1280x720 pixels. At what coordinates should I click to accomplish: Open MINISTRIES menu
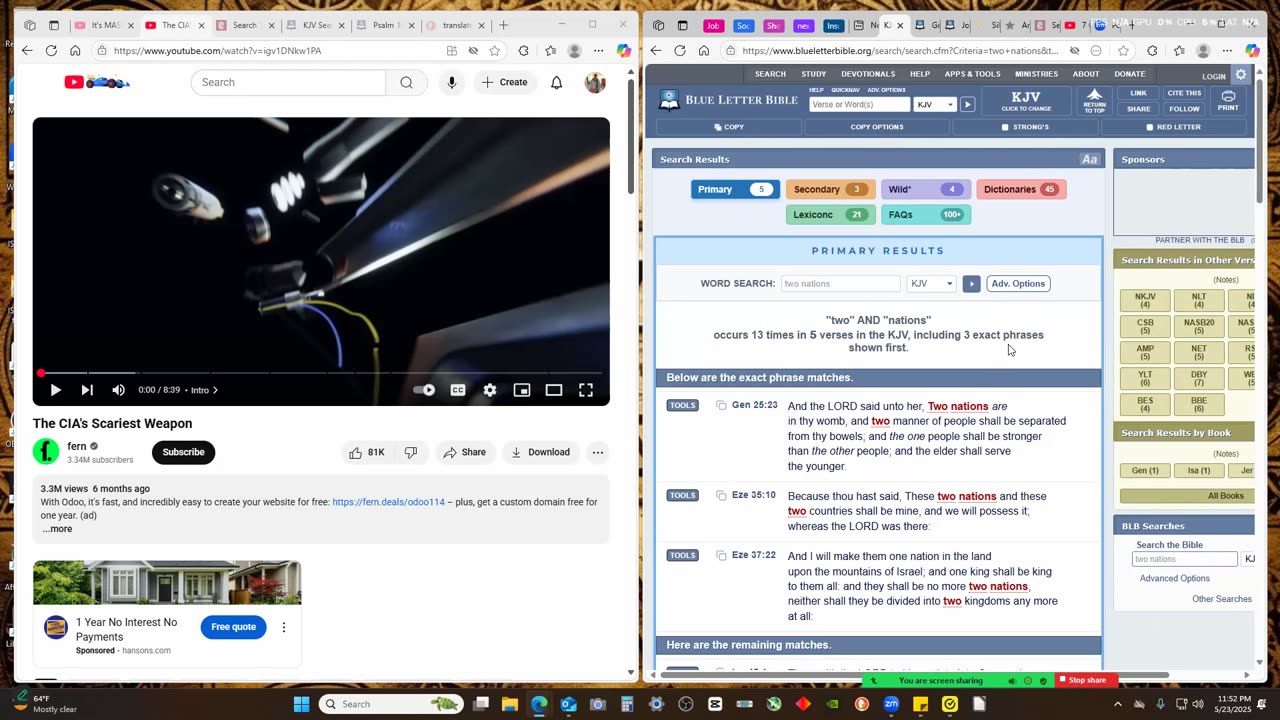click(1036, 74)
